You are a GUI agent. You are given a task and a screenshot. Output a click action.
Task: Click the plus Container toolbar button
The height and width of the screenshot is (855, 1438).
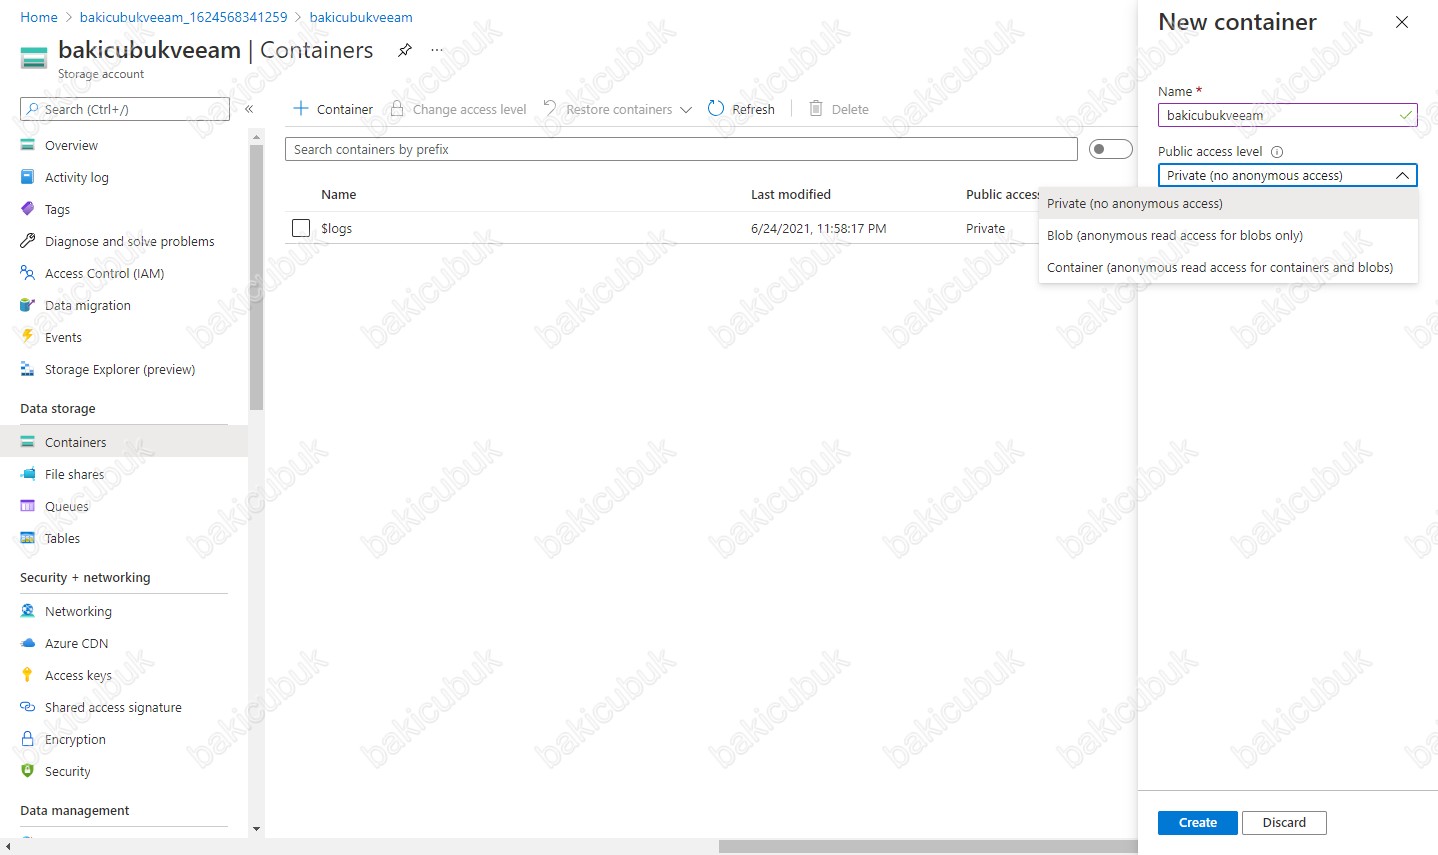(x=333, y=109)
